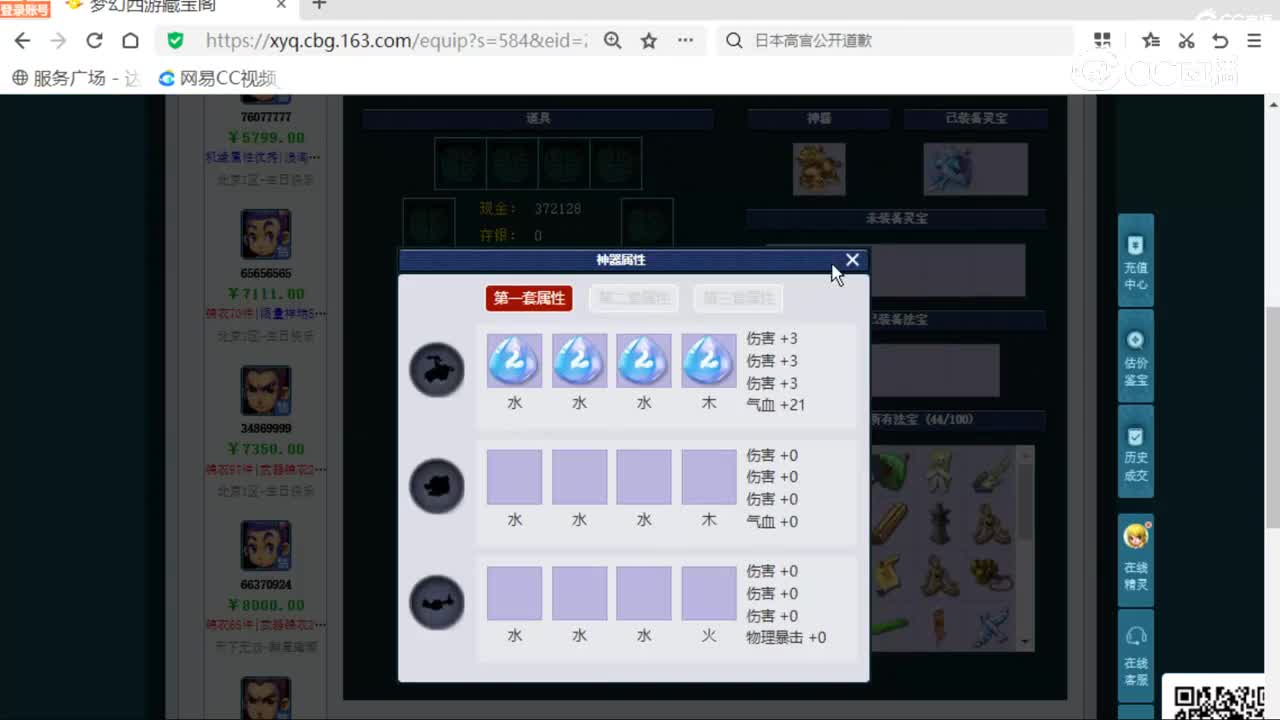Open the 估价鉴宝 tool in the sidebar
Image resolution: width=1280 pixels, height=720 pixels.
click(x=1136, y=357)
